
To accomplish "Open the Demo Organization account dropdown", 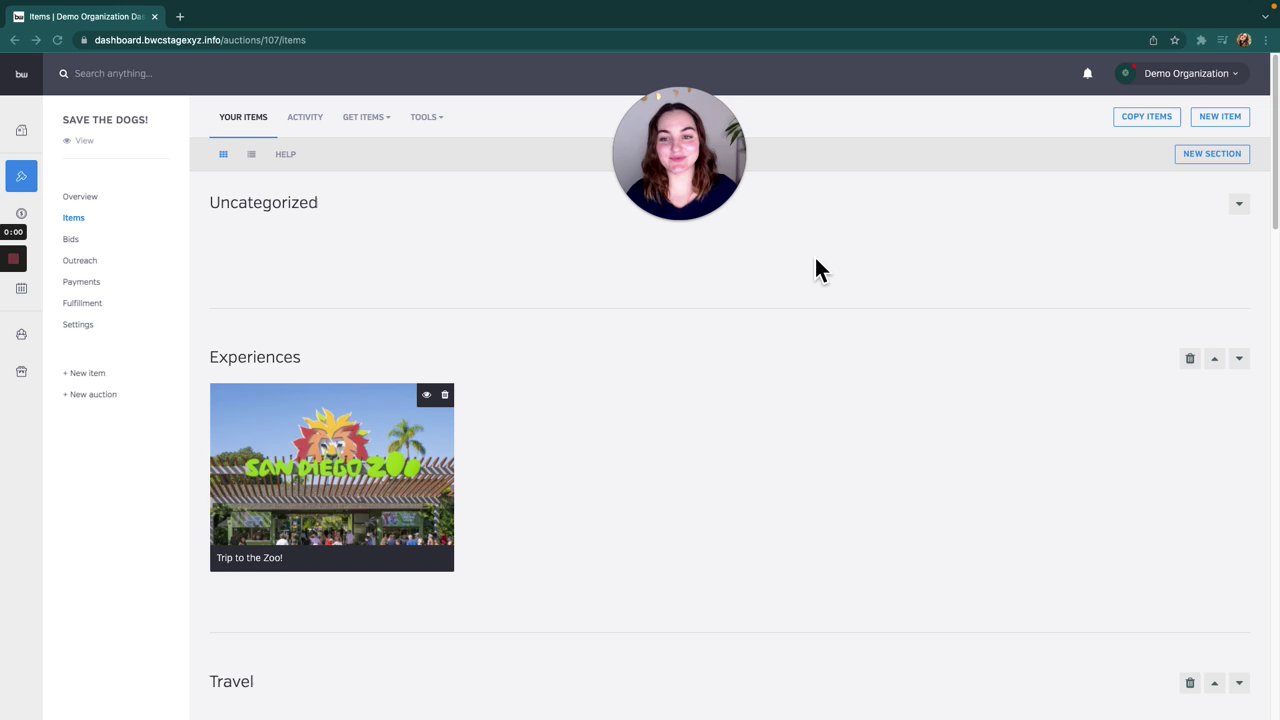I will pyautogui.click(x=1182, y=73).
